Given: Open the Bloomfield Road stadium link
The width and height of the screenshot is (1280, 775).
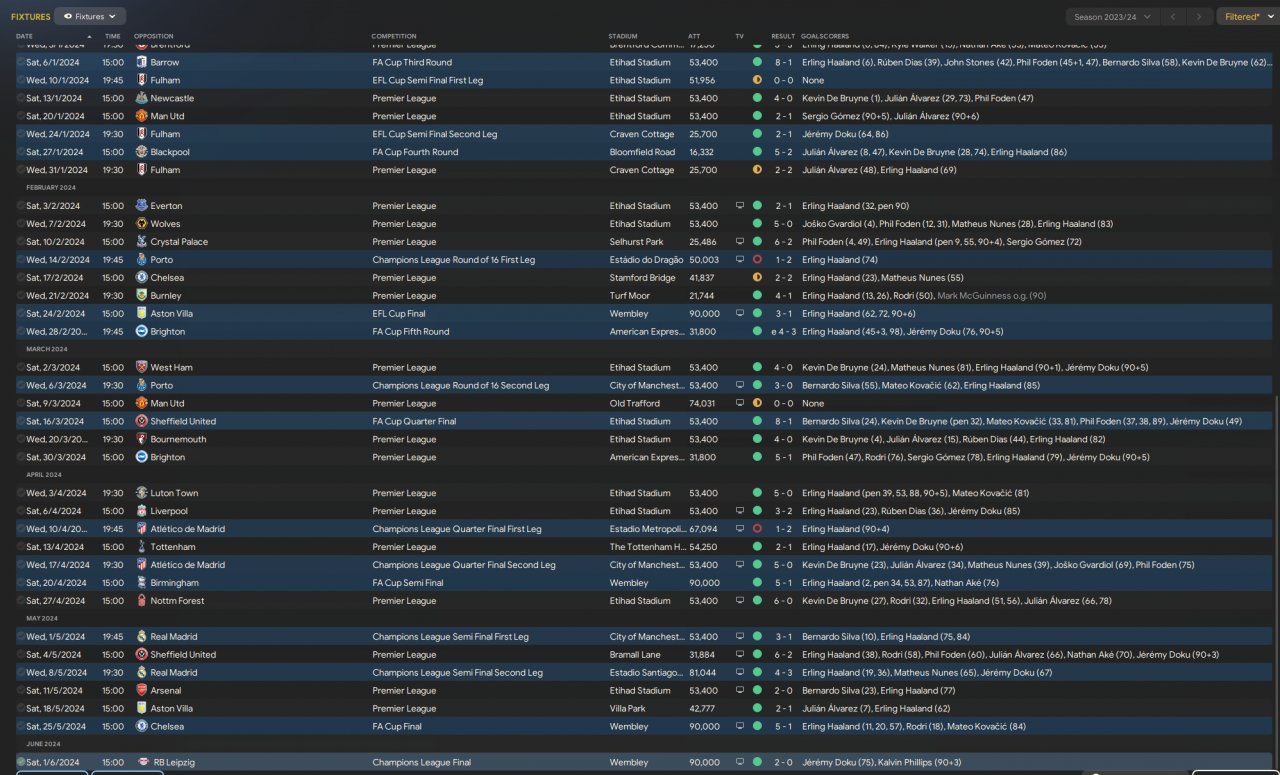Looking at the screenshot, I should tap(642, 152).
